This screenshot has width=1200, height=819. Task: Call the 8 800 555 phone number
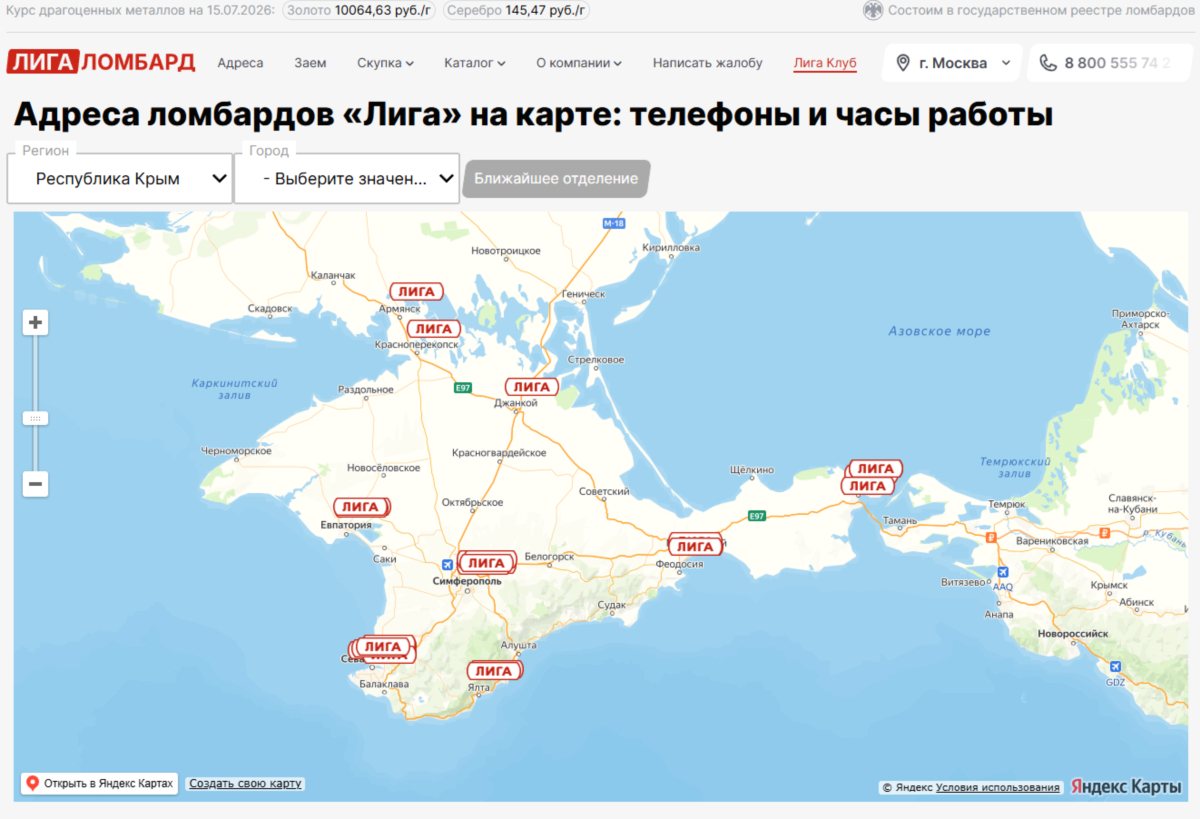coord(1117,63)
